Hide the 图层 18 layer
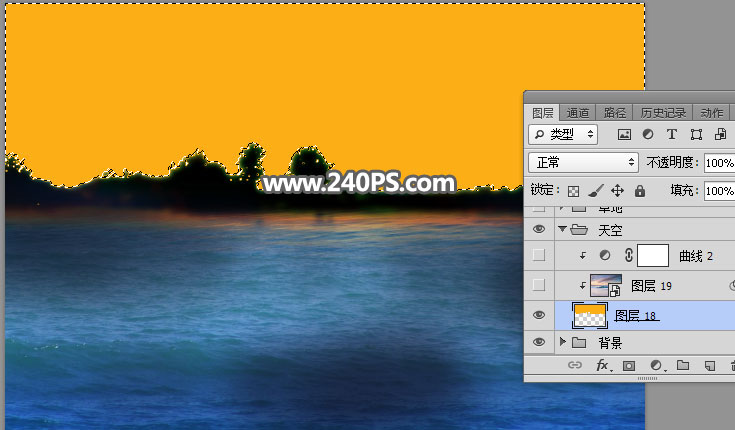 (x=539, y=315)
